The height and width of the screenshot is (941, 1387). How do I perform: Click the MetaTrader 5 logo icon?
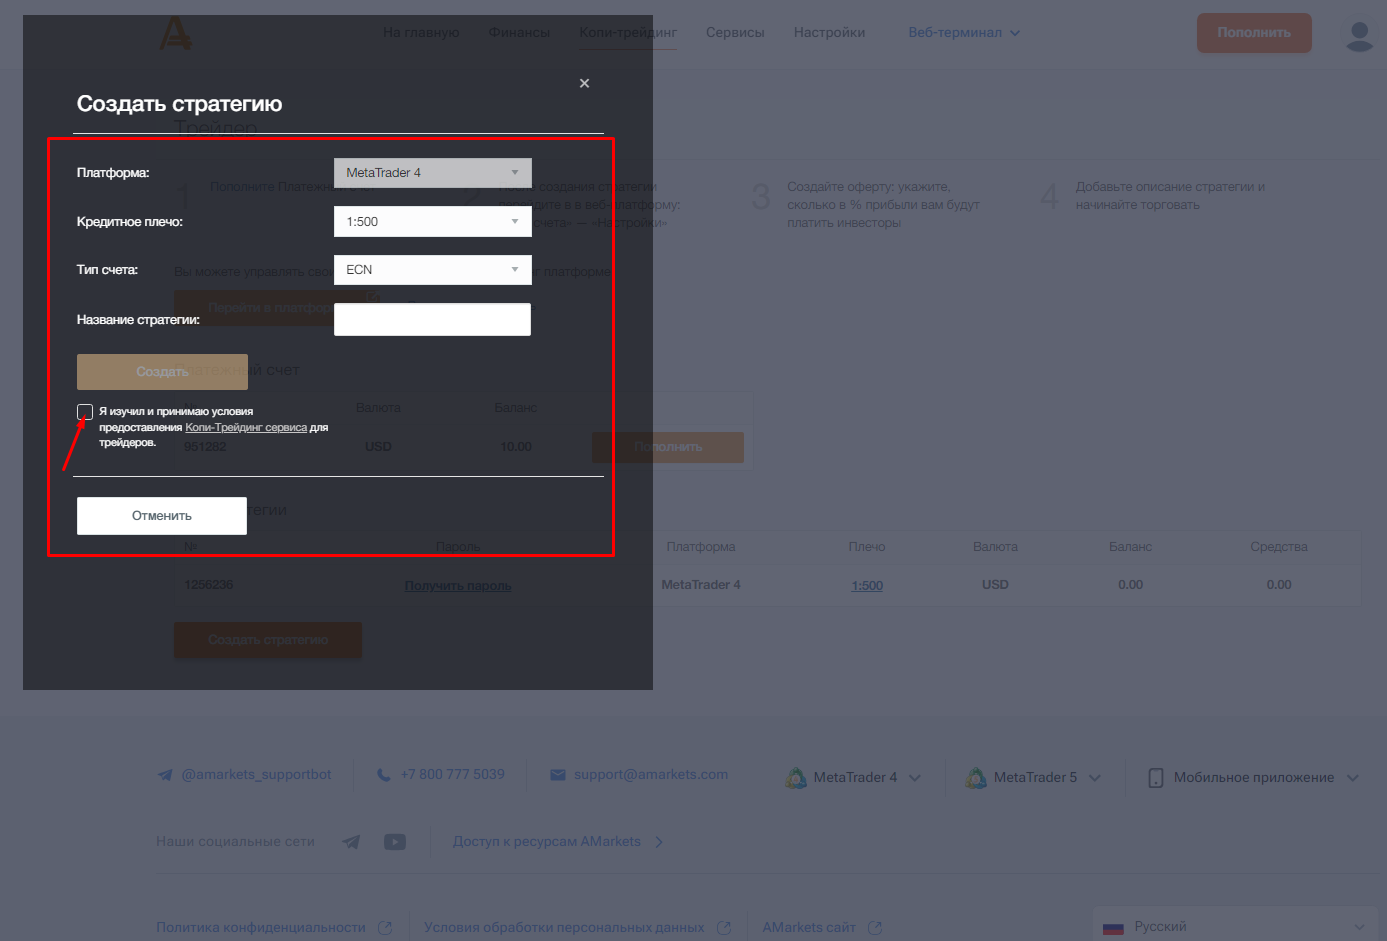[976, 778]
